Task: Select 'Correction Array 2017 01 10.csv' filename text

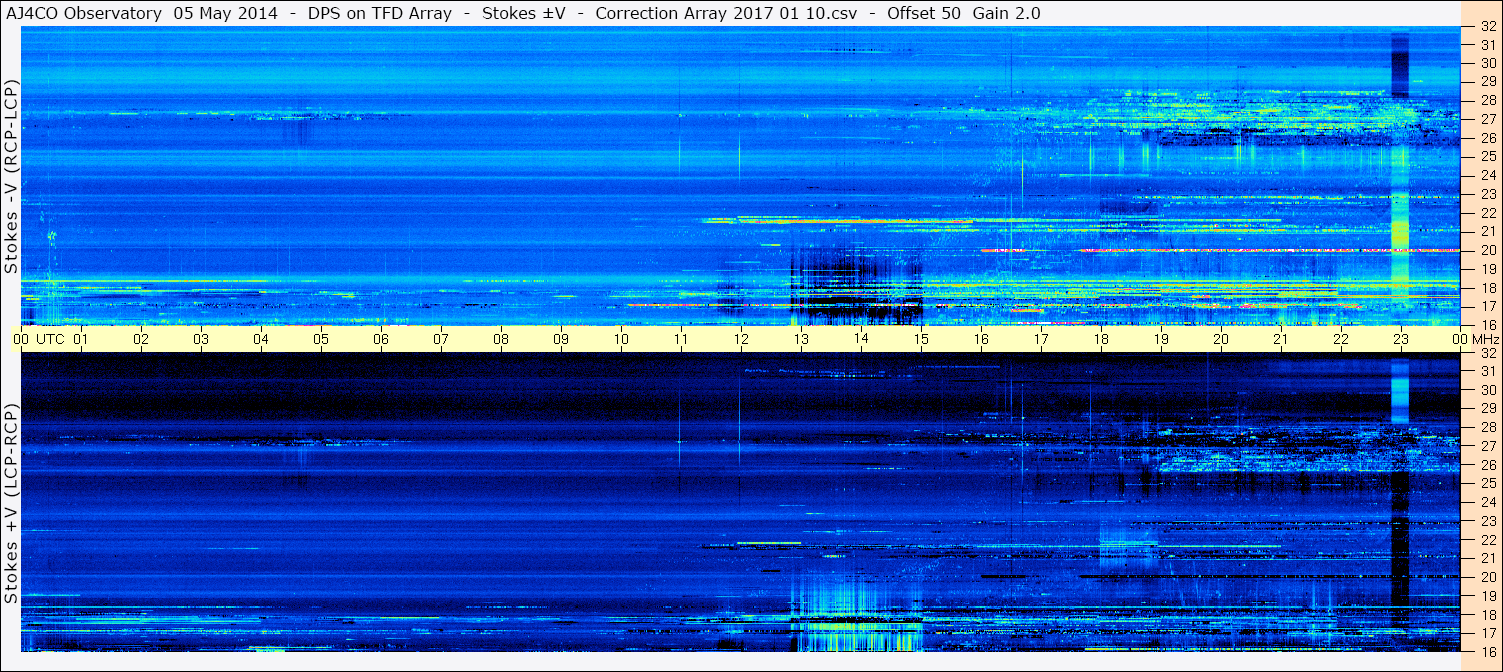Action: [727, 14]
